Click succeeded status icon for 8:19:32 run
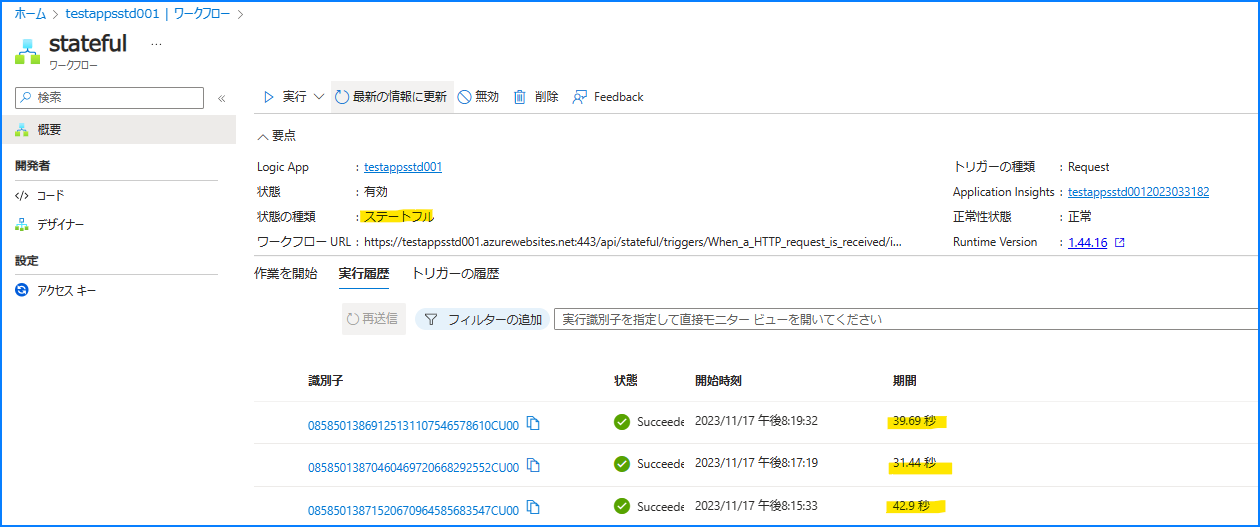The height and width of the screenshot is (527, 1260). click(x=622, y=422)
